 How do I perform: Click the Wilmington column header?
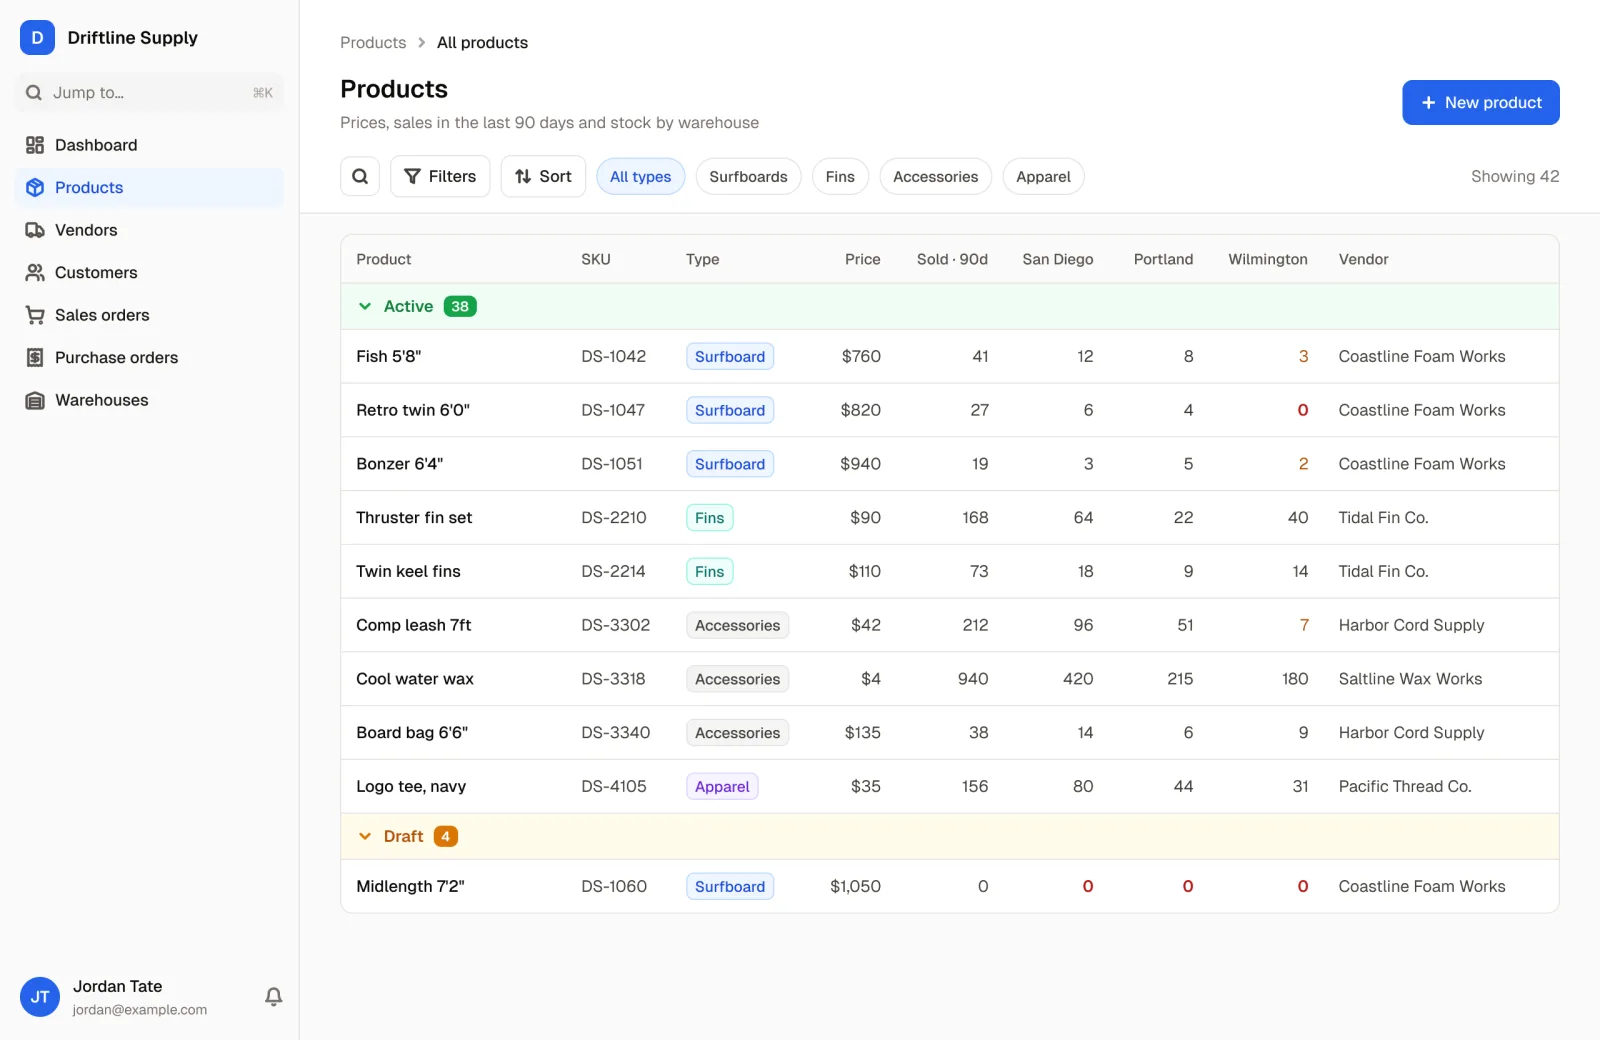point(1267,259)
